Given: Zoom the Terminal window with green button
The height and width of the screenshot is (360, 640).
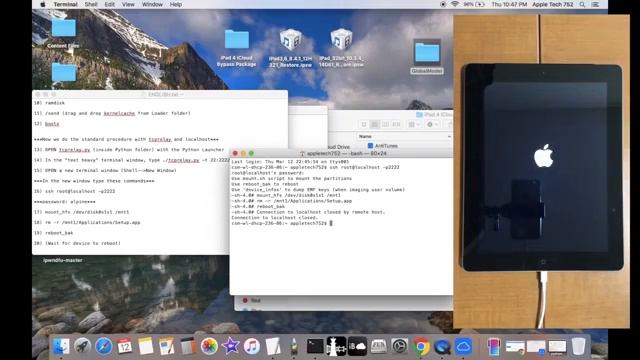Looking at the screenshot, I should tap(251, 153).
